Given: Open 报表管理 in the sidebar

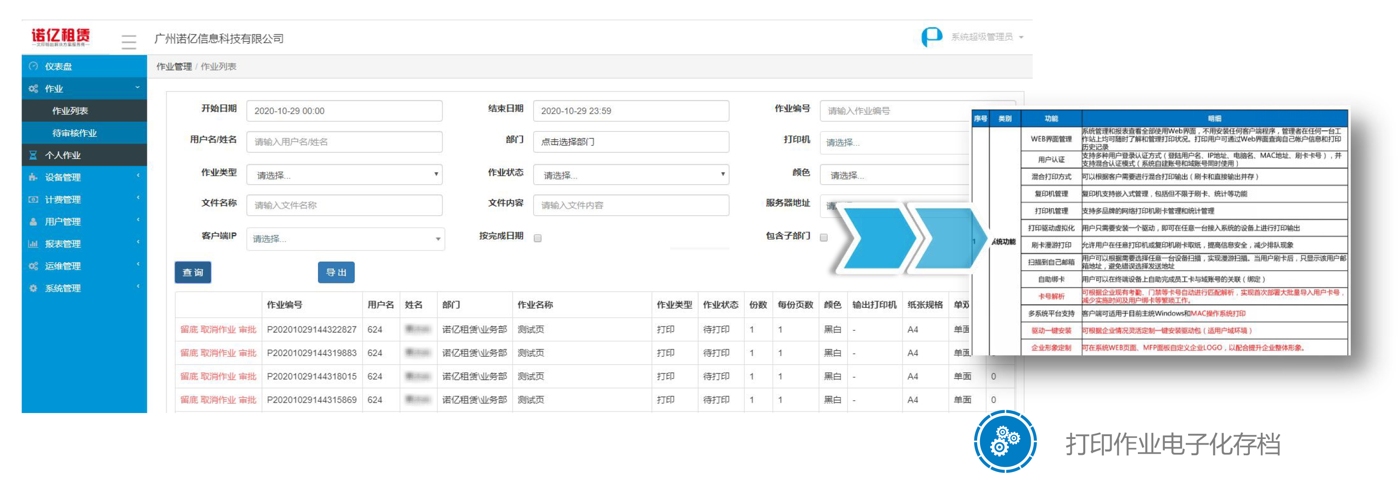Looking at the screenshot, I should coord(62,244).
